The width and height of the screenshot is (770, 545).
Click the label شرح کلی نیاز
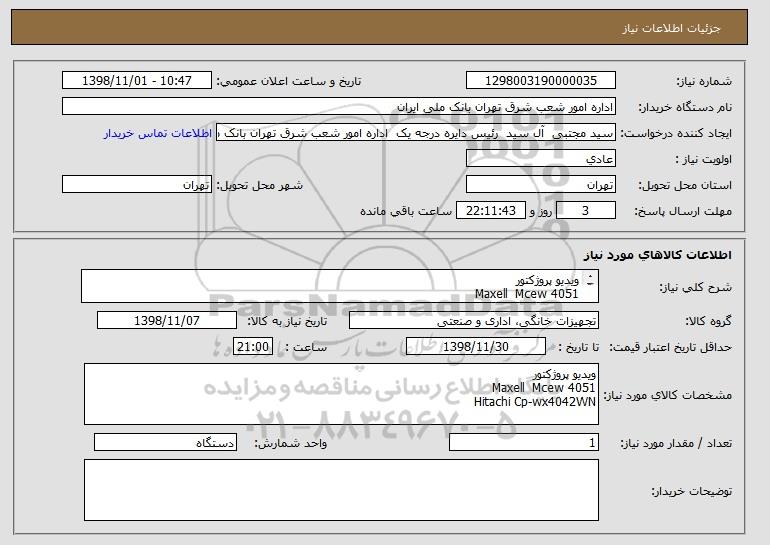[x=695, y=287]
